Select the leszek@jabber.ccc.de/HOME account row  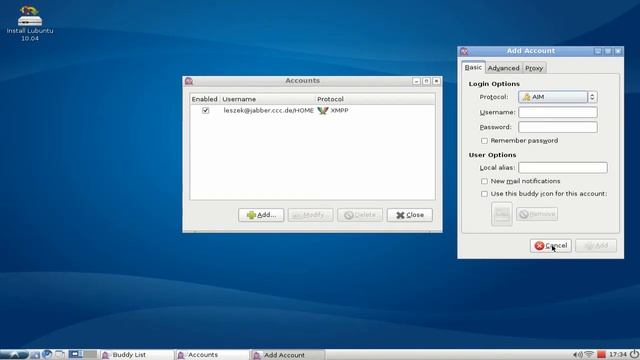click(x=312, y=111)
